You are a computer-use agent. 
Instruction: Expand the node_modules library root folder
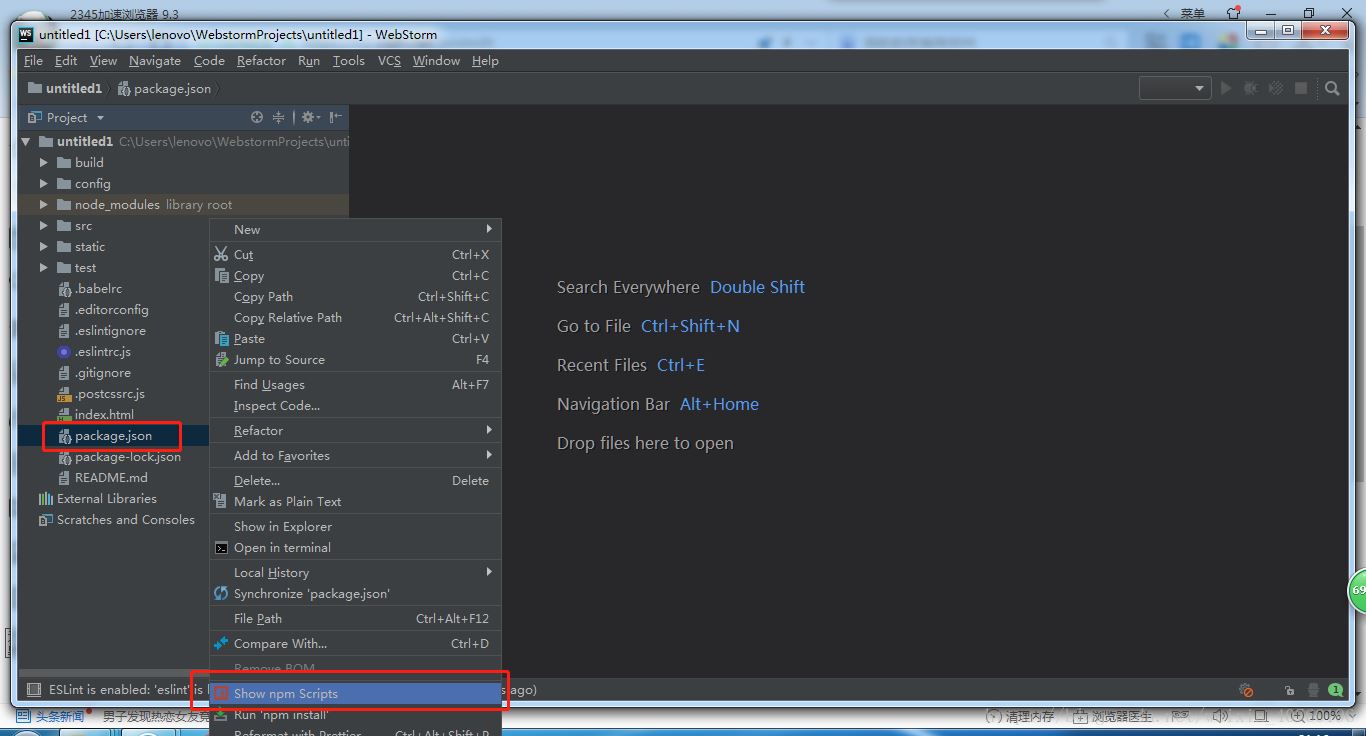pyautogui.click(x=43, y=204)
